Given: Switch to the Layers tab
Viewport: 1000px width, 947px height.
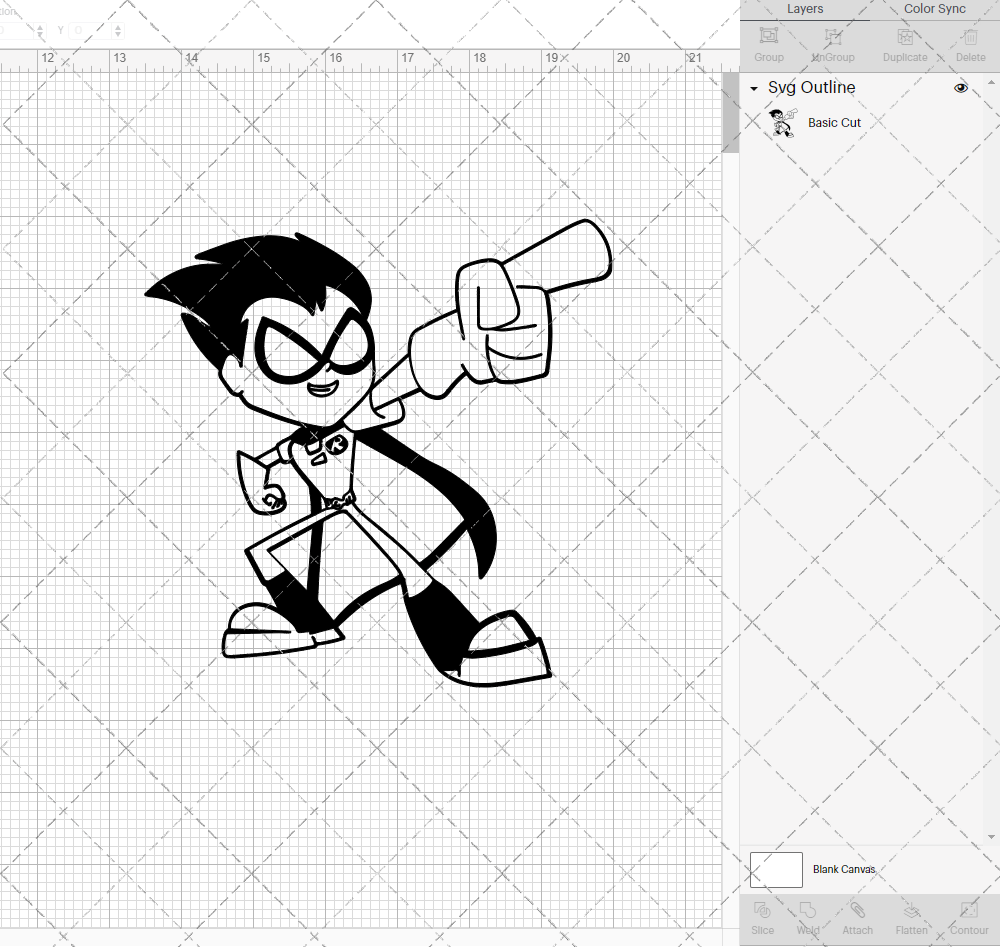Looking at the screenshot, I should pyautogui.click(x=804, y=9).
